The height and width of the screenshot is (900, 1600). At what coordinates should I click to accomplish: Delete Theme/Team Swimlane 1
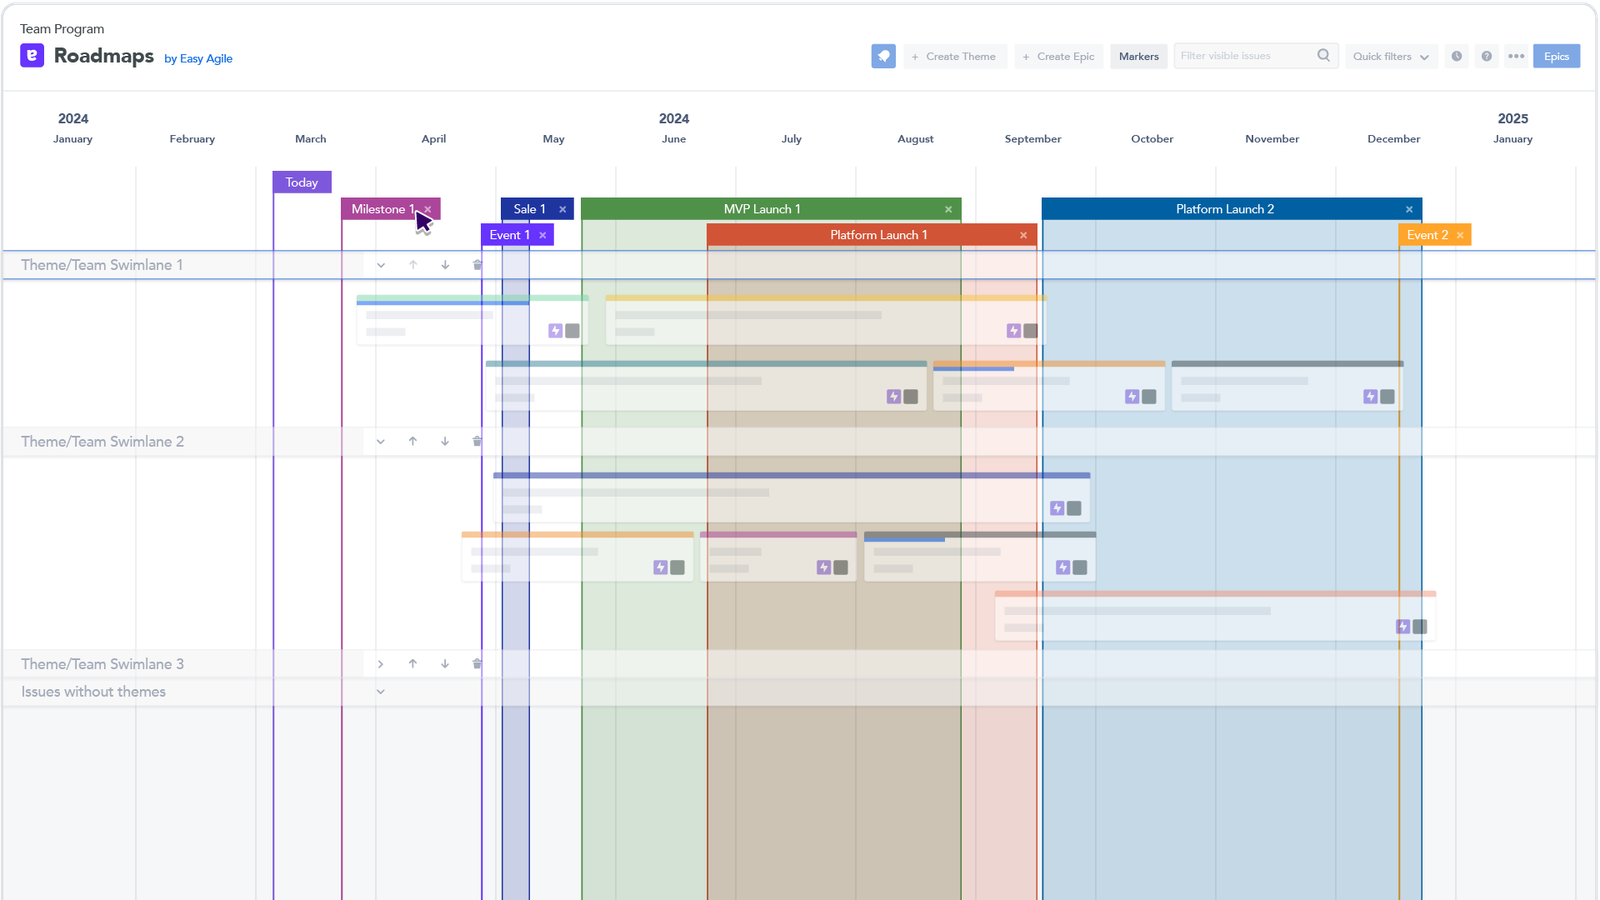coord(477,265)
